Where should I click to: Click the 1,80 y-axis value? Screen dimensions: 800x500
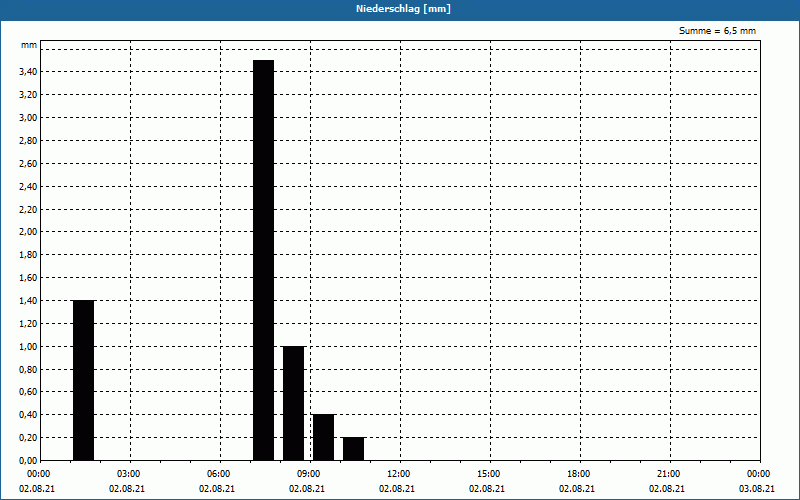(28, 255)
